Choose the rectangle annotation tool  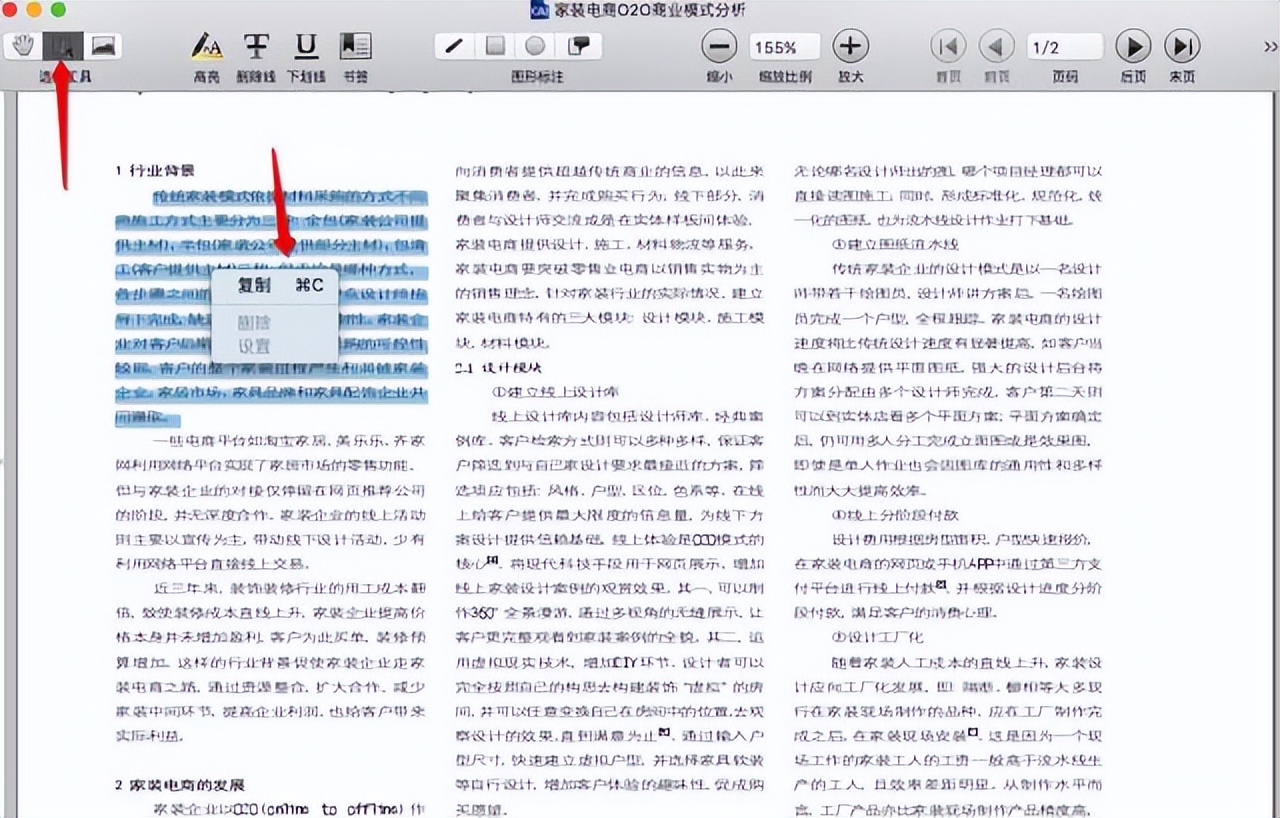[x=494, y=46]
